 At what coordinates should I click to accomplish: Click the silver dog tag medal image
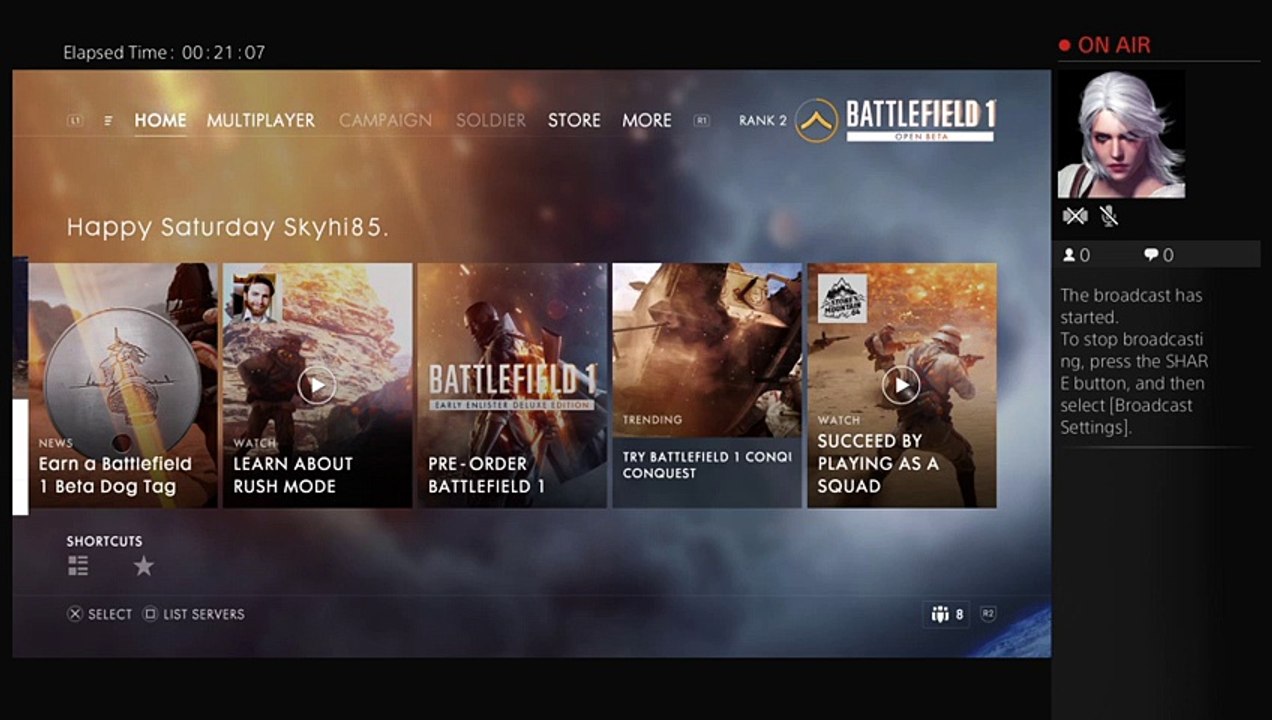point(122,383)
